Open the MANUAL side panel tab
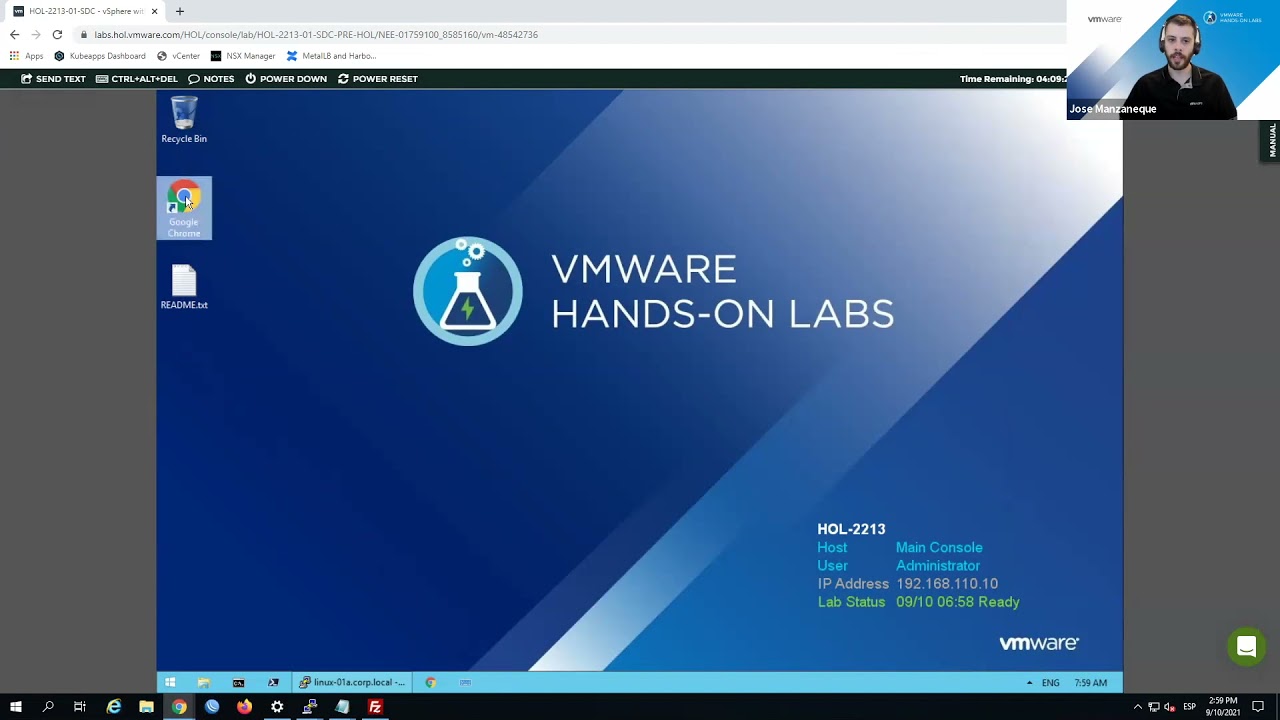This screenshot has height=720, width=1280. point(1272,140)
